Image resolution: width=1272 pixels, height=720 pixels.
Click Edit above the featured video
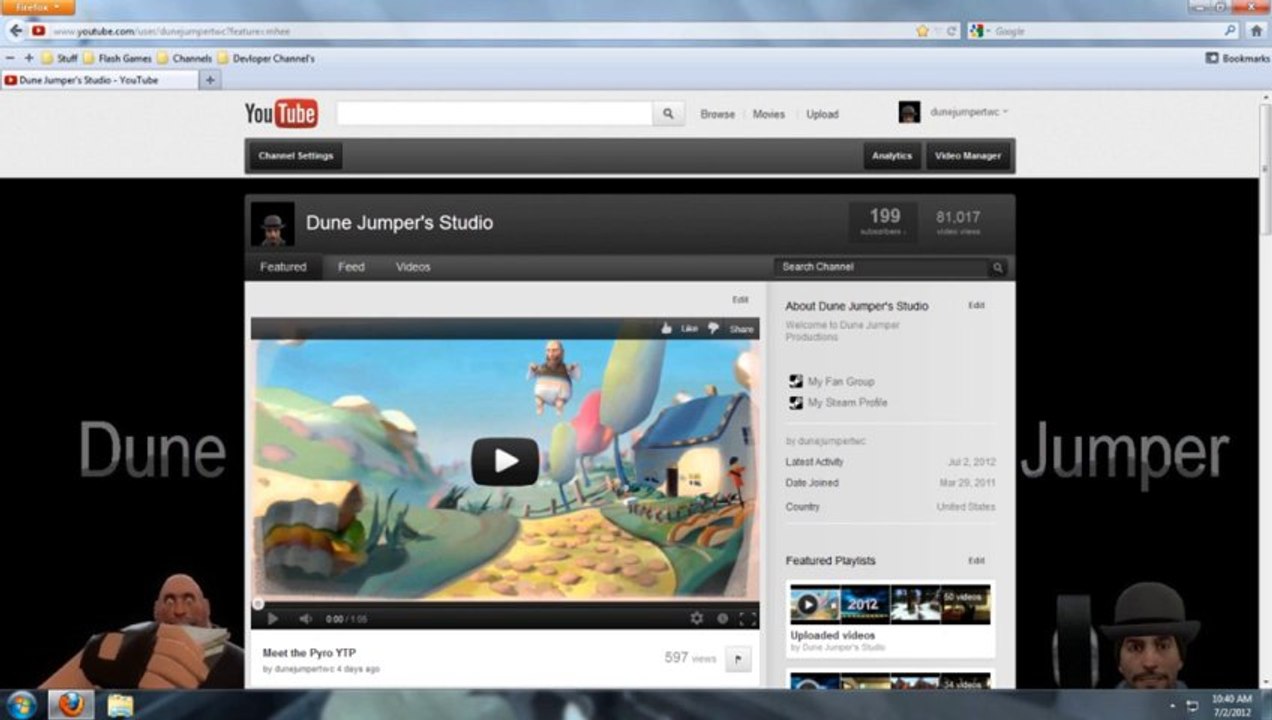pos(740,300)
